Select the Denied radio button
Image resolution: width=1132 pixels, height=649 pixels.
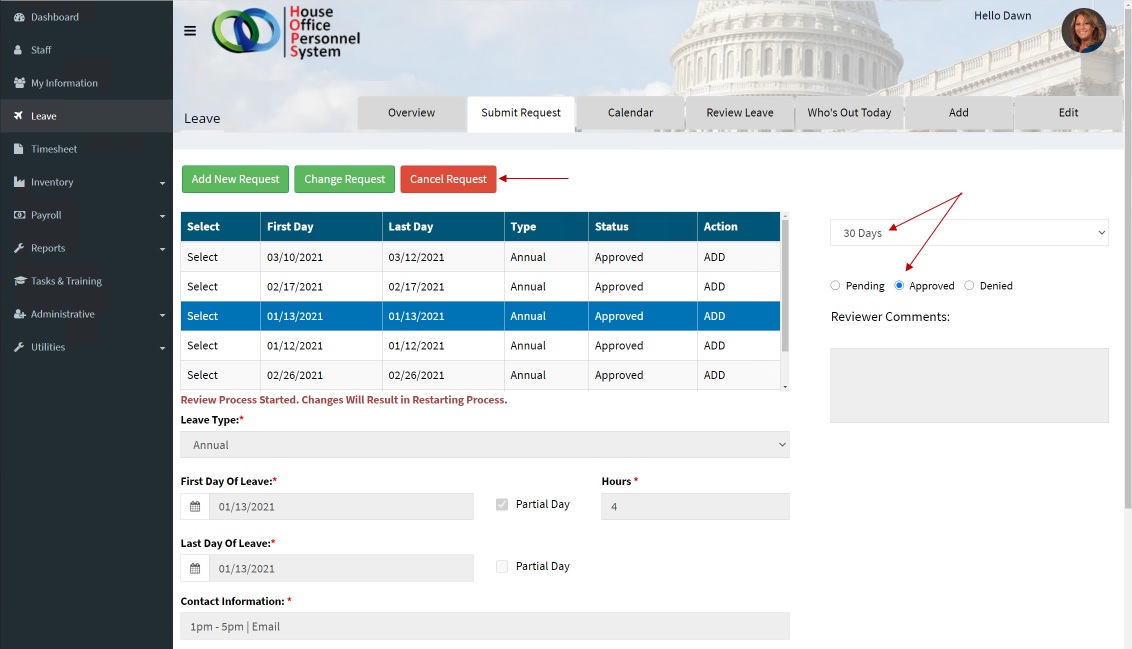coord(969,286)
